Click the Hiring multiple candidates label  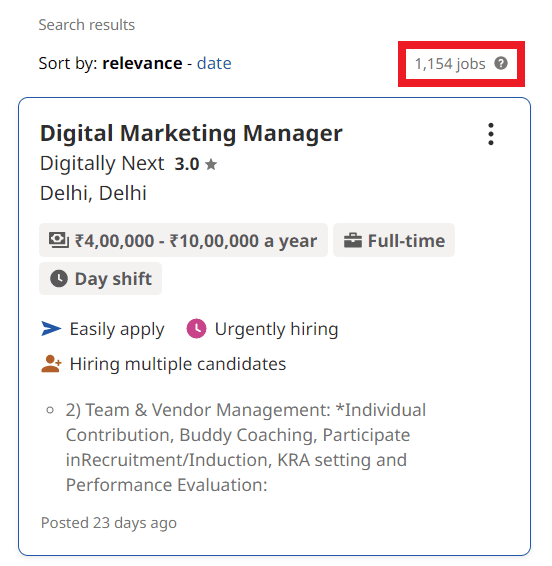click(x=178, y=364)
